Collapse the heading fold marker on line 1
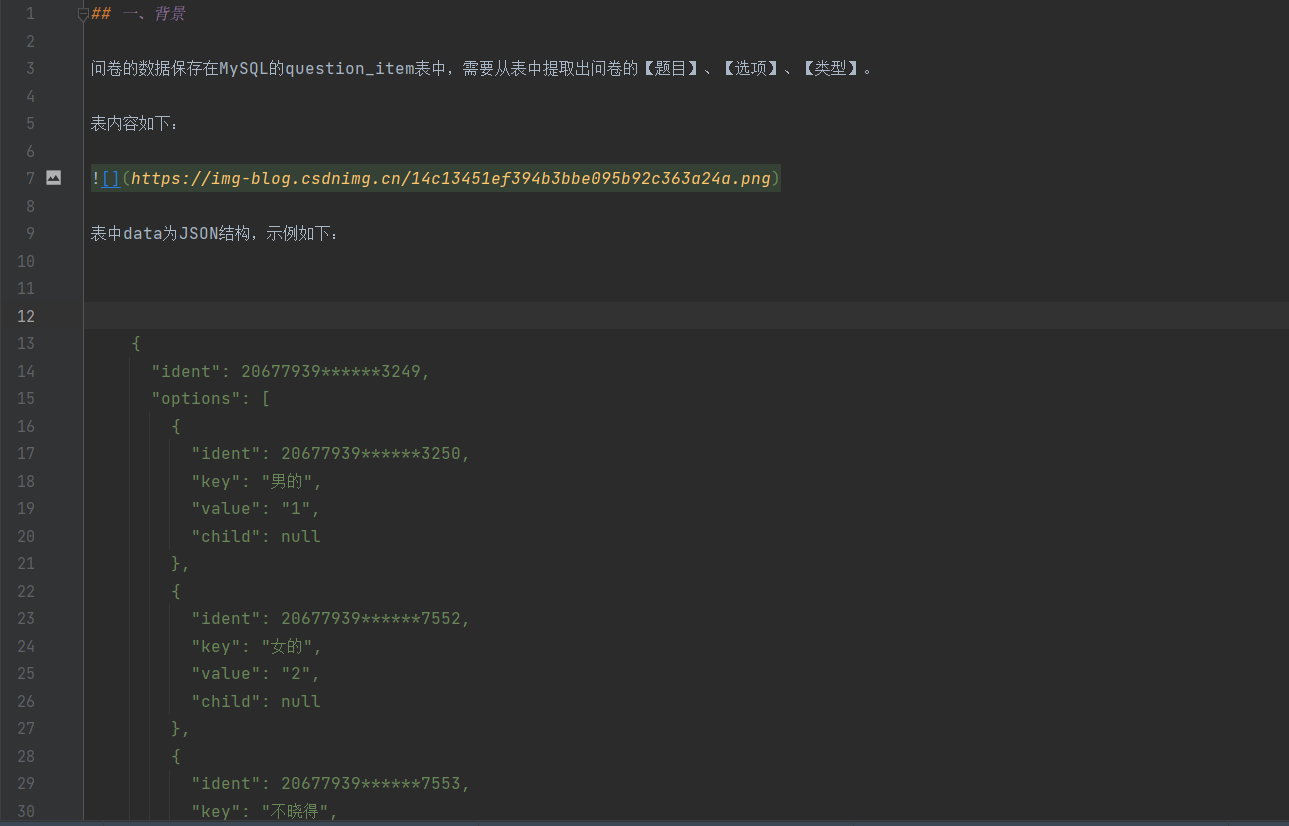Image resolution: width=1289 pixels, height=826 pixels. pyautogui.click(x=83, y=14)
